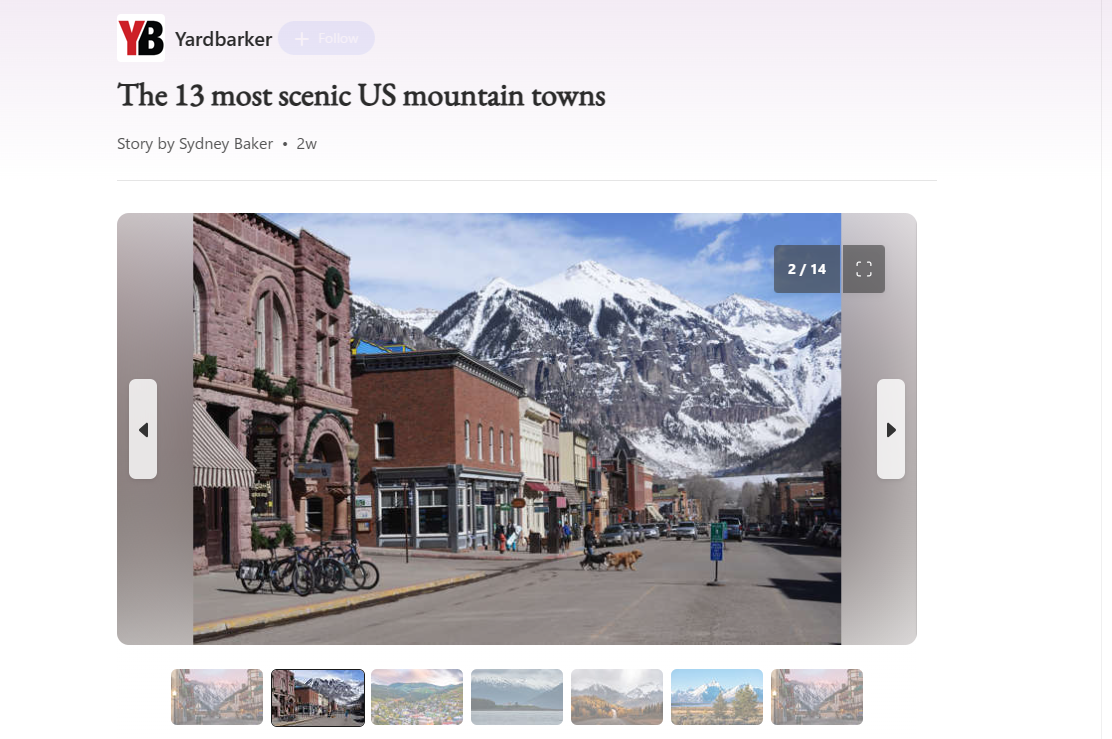Follow the Yardbarker publisher

(326, 38)
